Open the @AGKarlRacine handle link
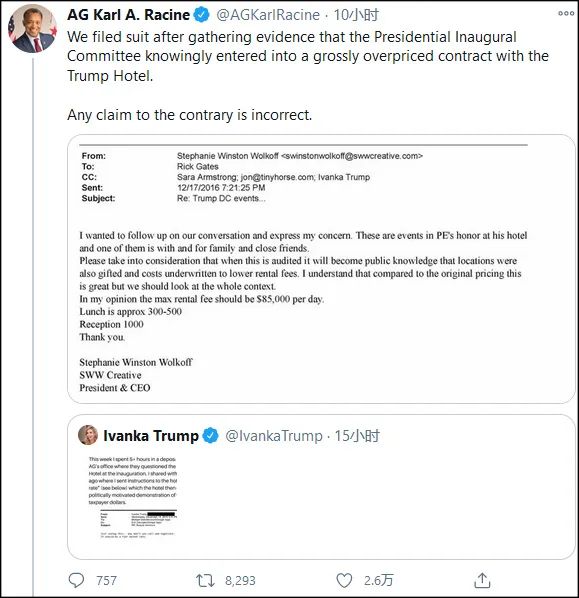This screenshot has height=598, width=579. tap(268, 15)
